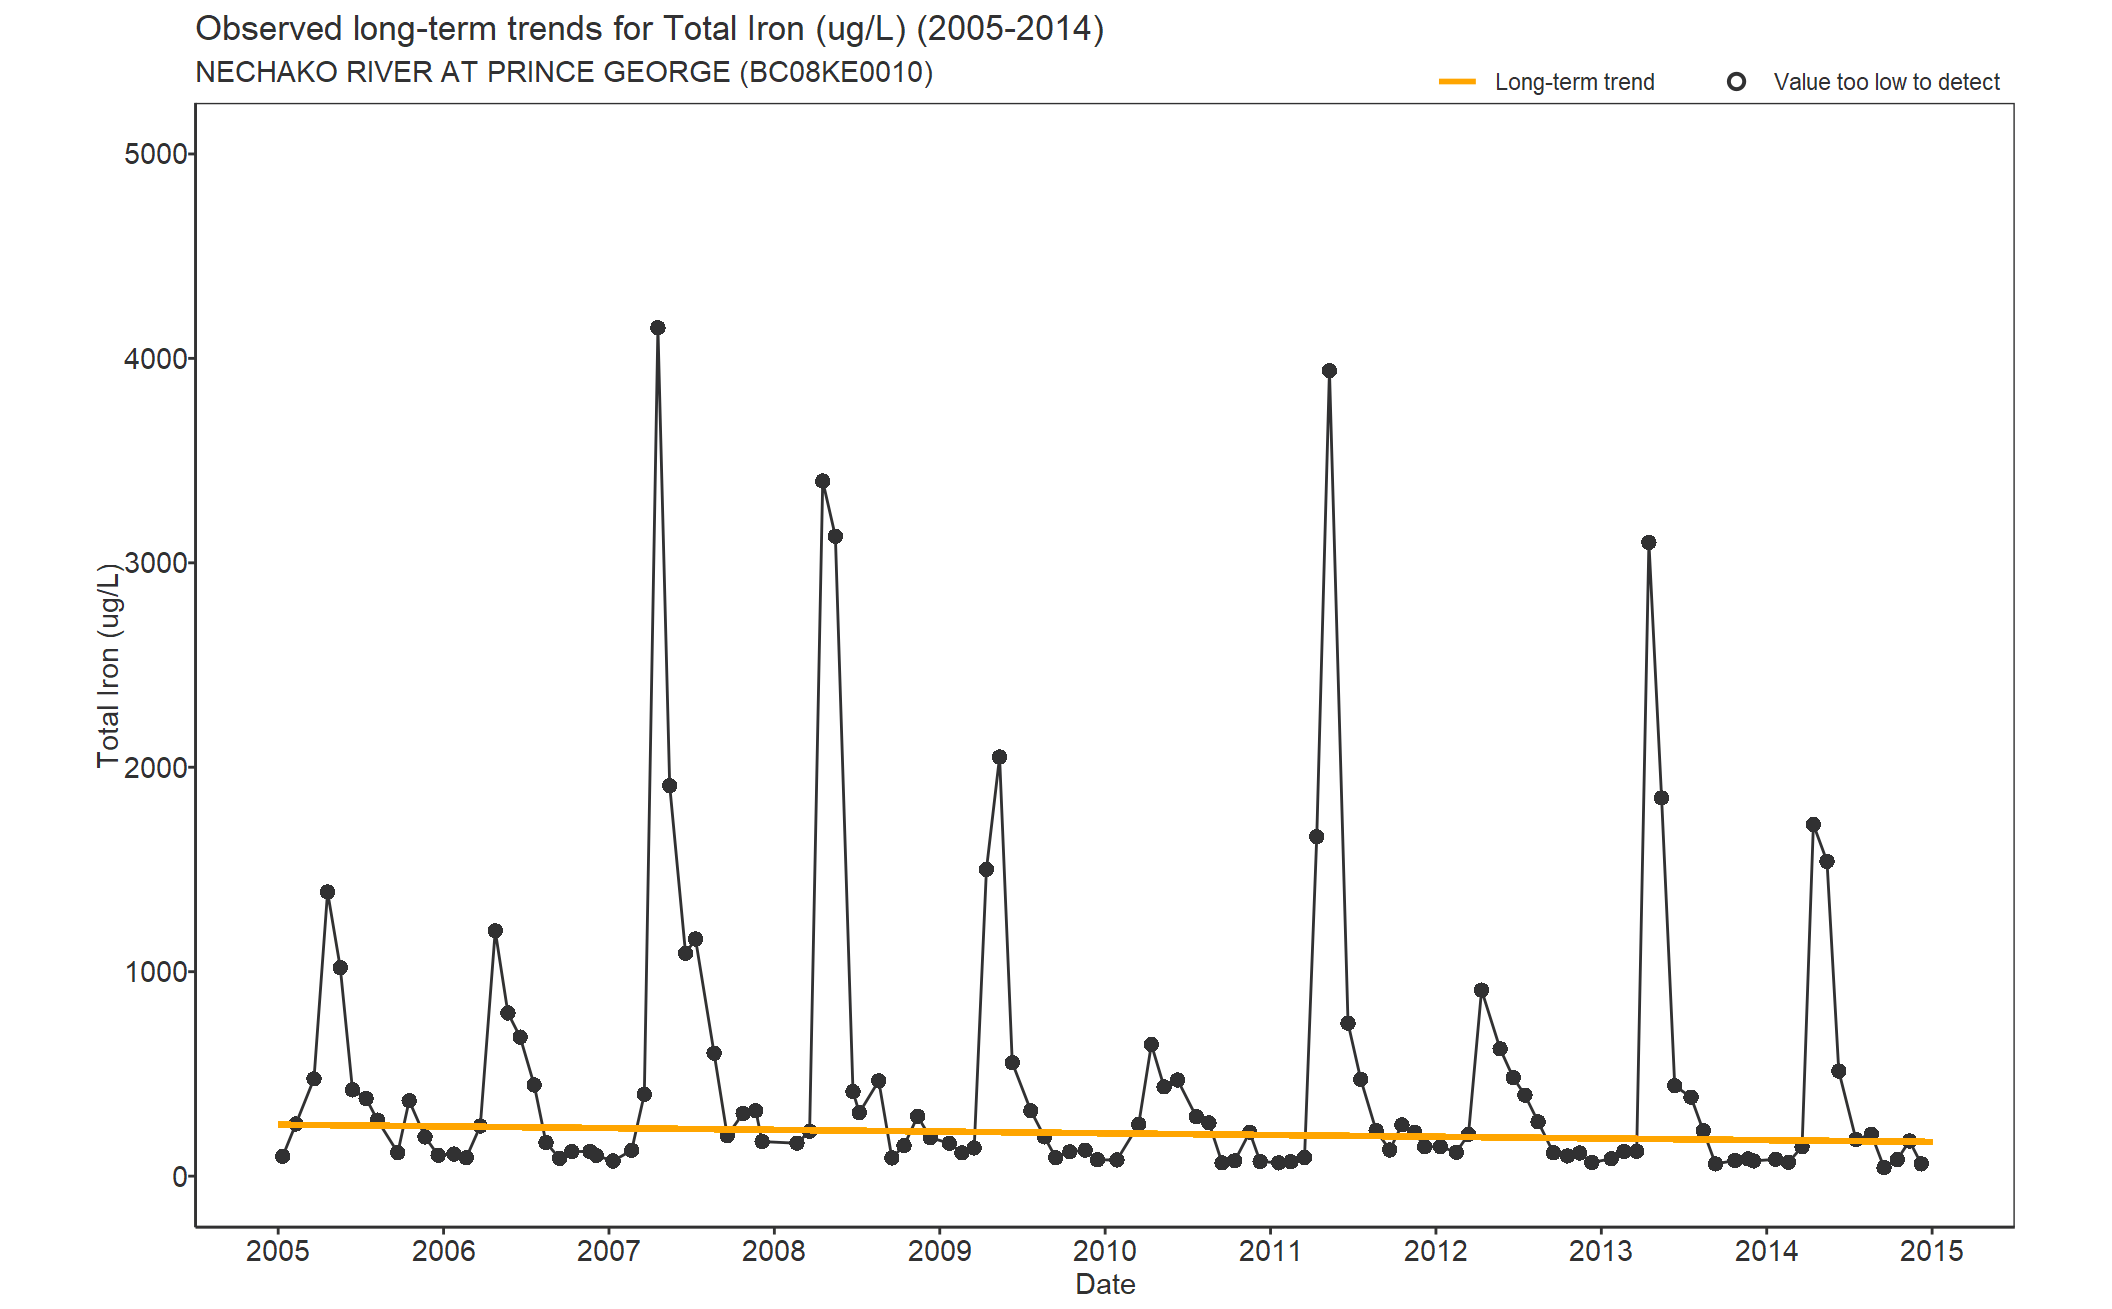Click the hollow circle legend marker

pos(1737,82)
